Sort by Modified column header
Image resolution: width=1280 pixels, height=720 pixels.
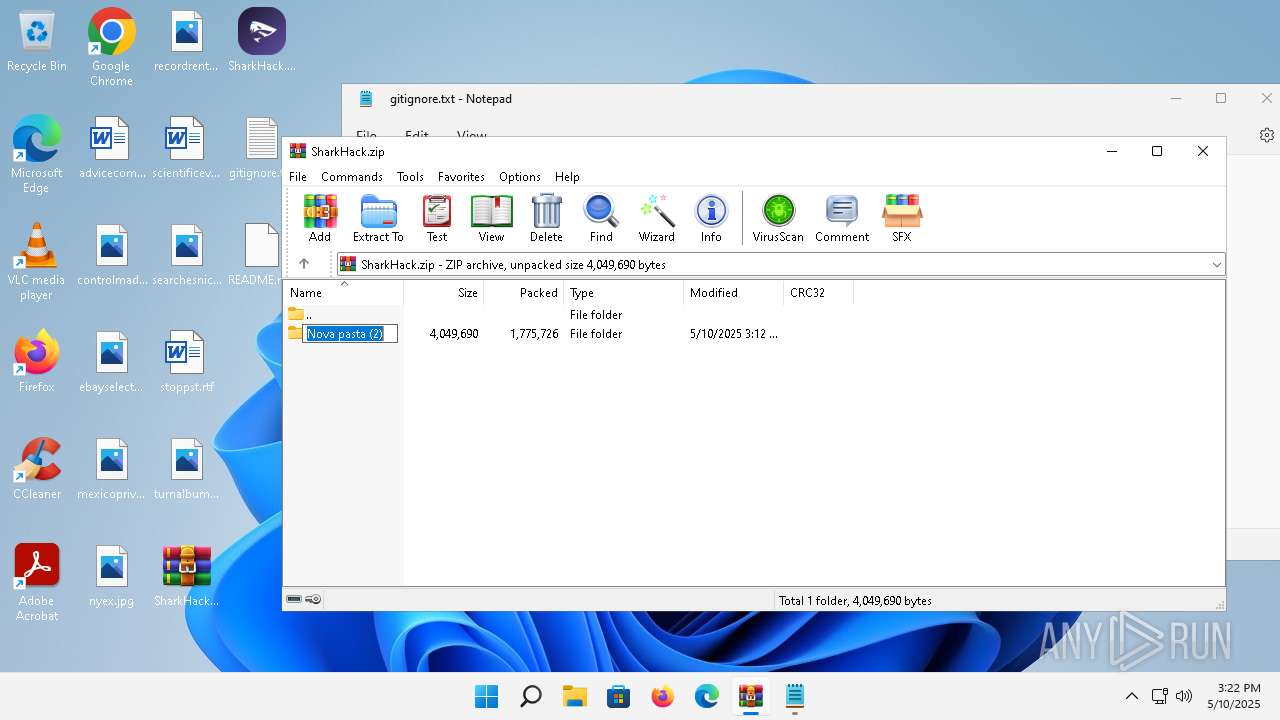click(x=734, y=293)
